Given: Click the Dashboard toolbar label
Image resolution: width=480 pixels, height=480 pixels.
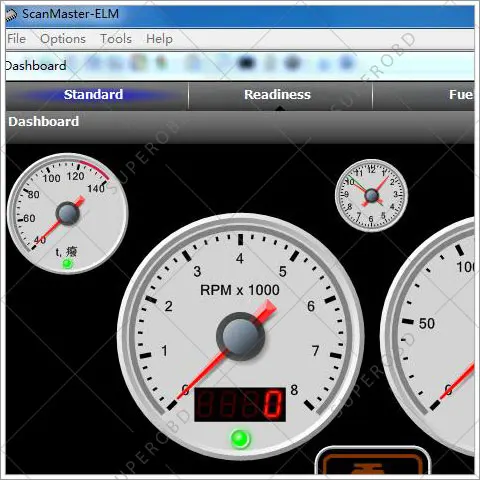Looking at the screenshot, I should click(x=36, y=66).
